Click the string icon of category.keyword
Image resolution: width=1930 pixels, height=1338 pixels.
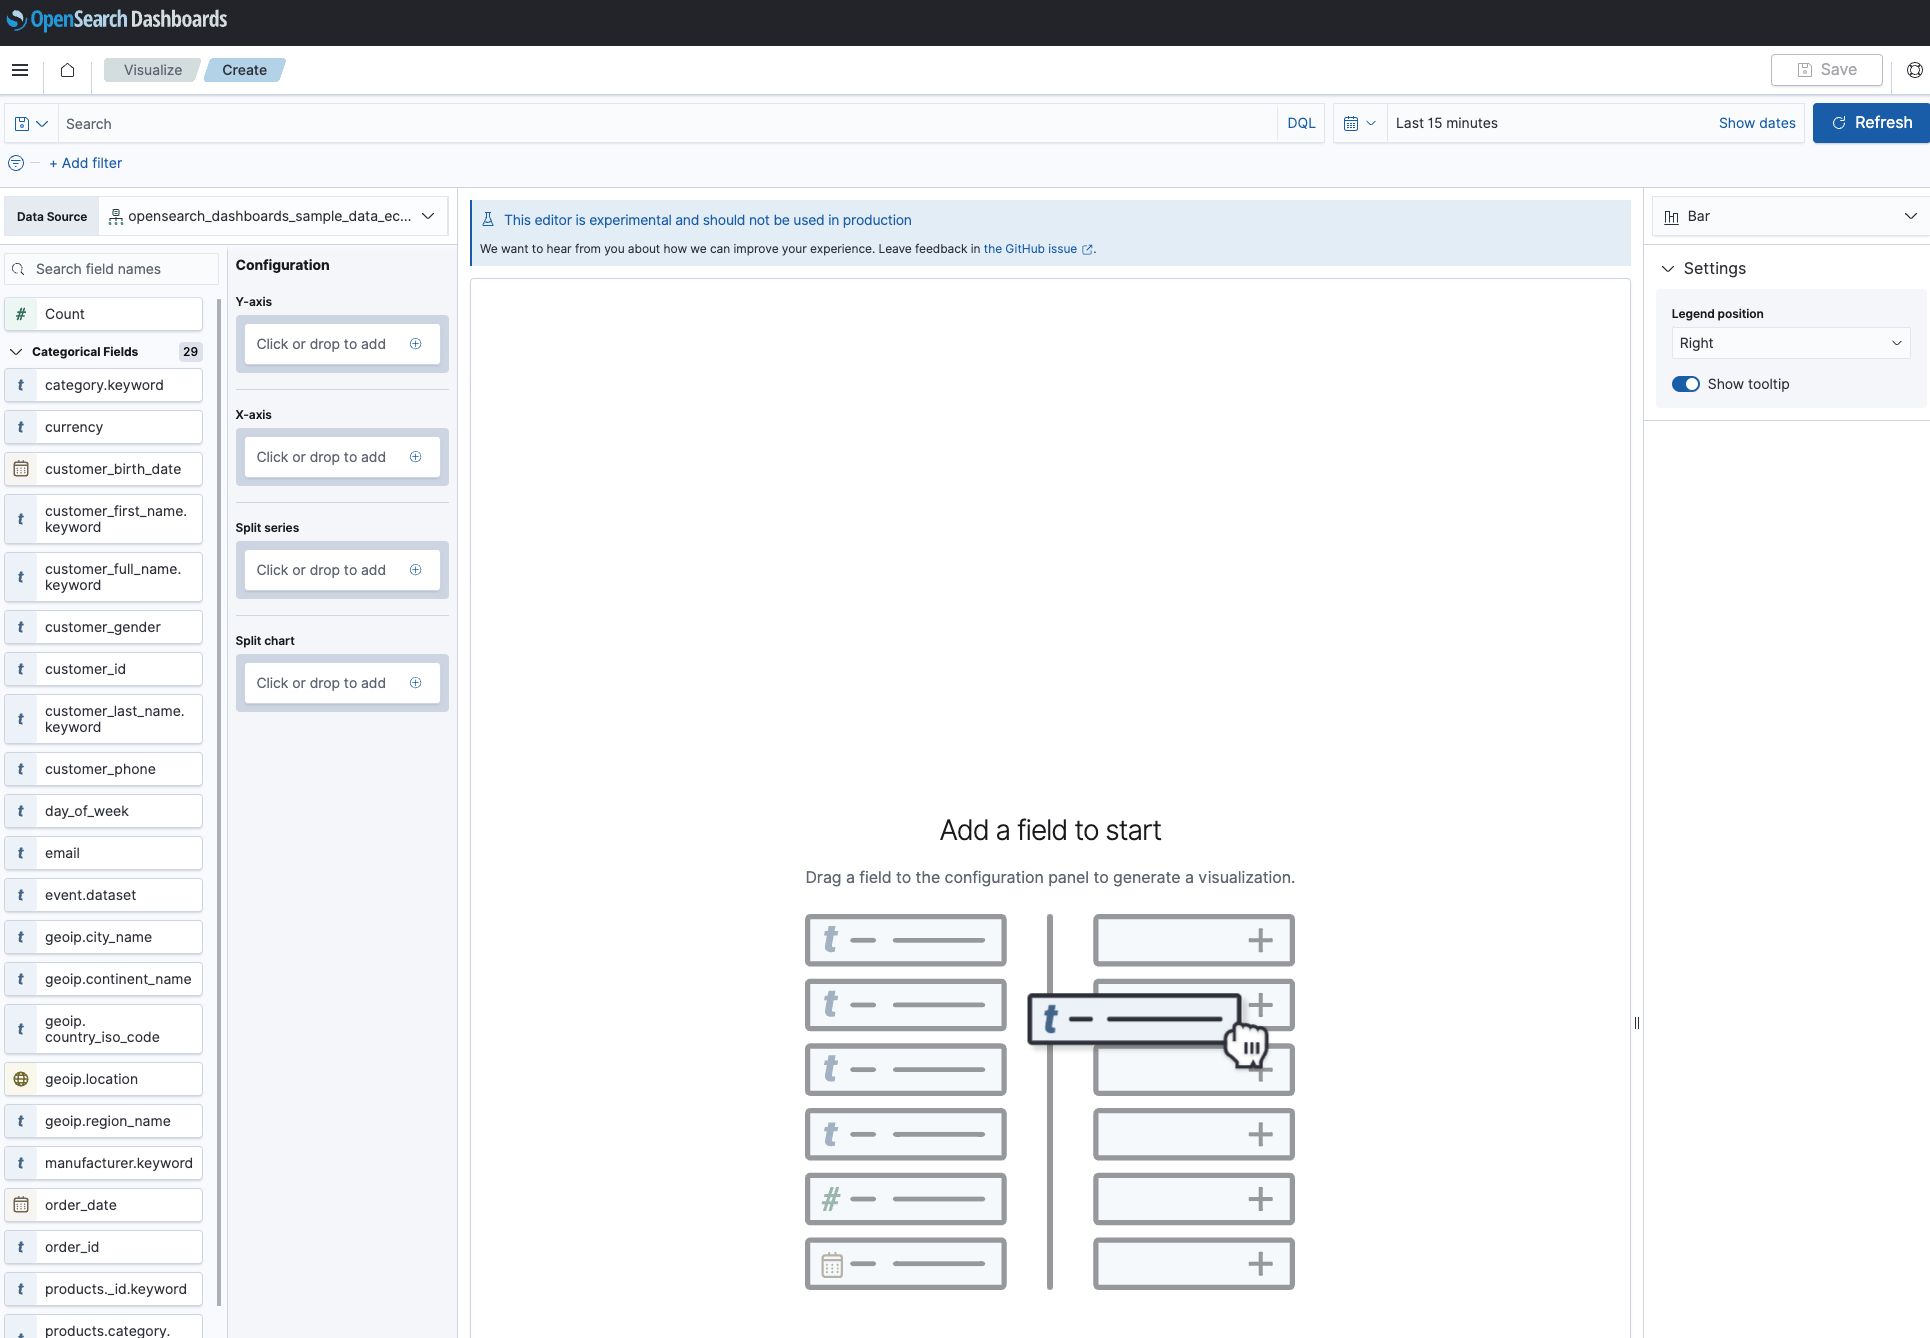tap(21, 385)
